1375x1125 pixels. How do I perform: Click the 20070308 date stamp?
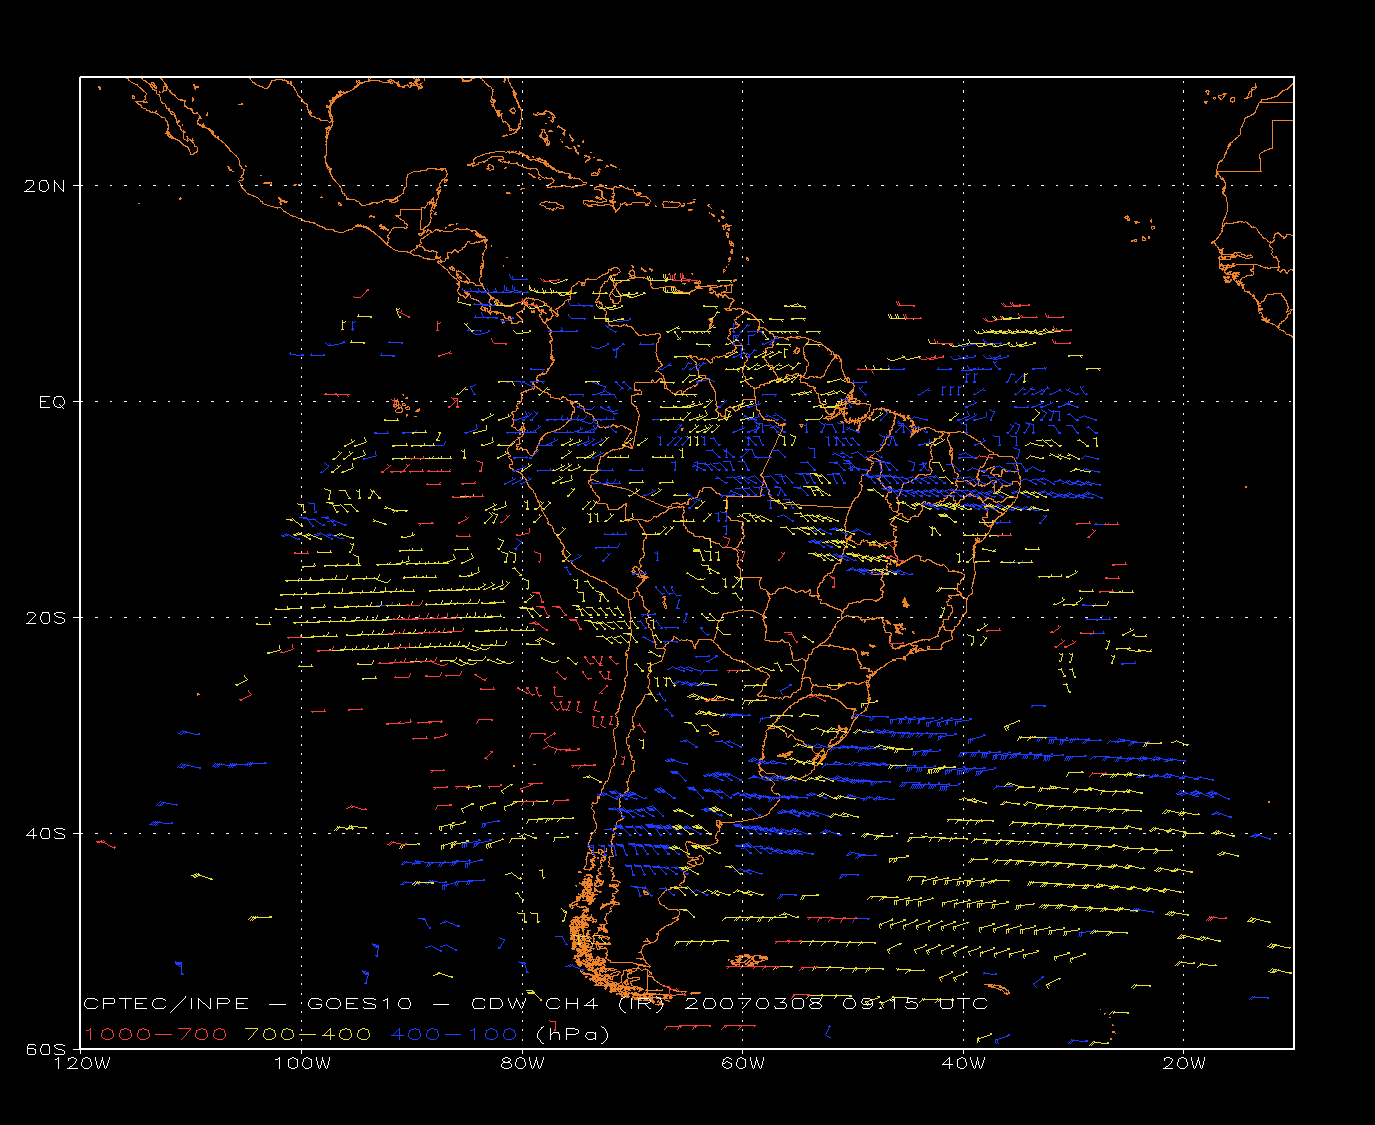pyautogui.click(x=753, y=1004)
